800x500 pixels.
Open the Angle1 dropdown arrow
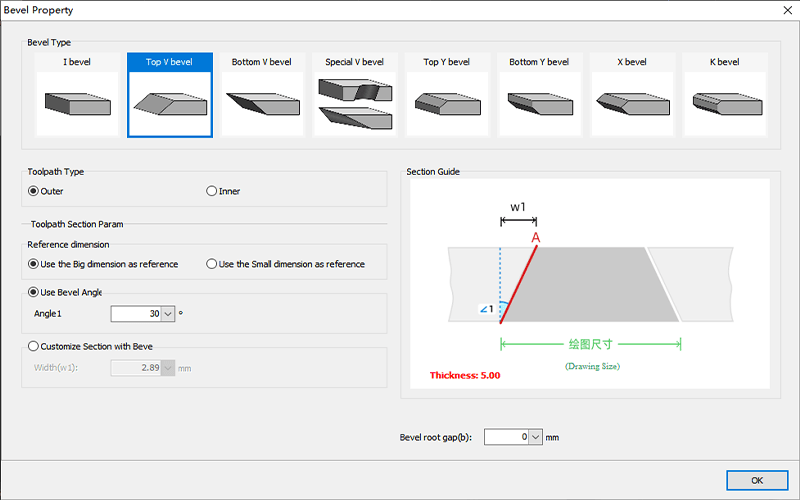[167, 314]
